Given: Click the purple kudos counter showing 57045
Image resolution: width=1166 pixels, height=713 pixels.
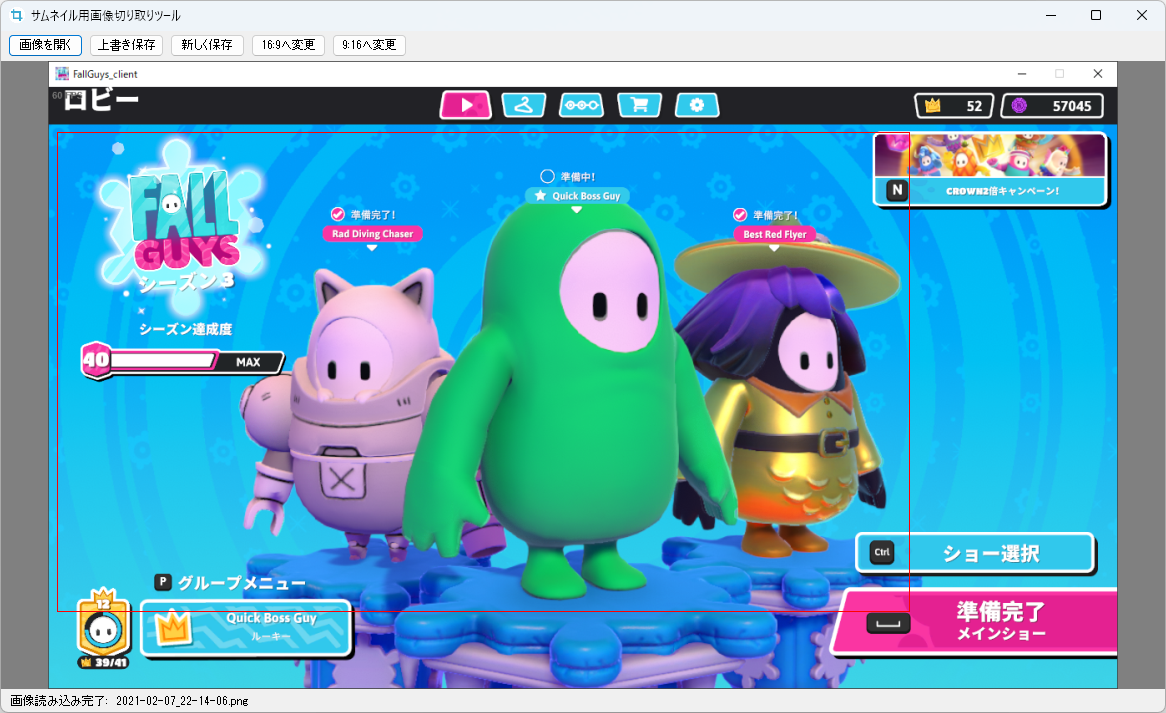Looking at the screenshot, I should click(x=1052, y=106).
